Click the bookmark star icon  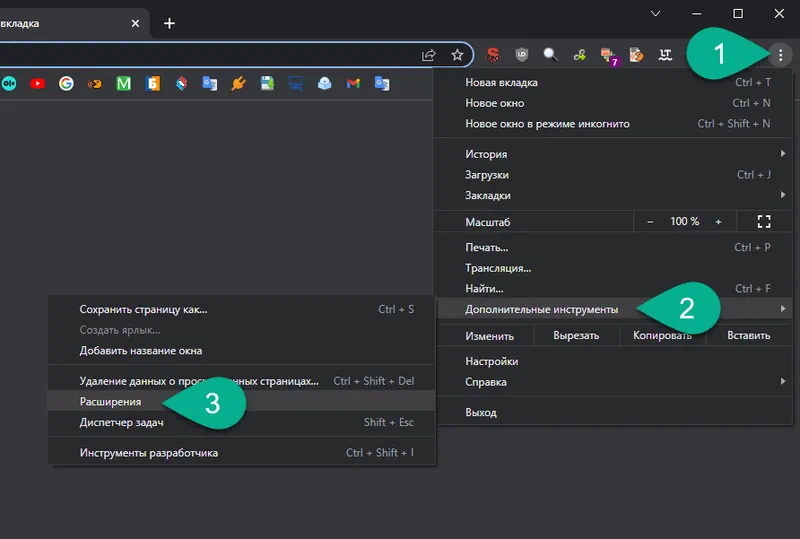(x=457, y=55)
